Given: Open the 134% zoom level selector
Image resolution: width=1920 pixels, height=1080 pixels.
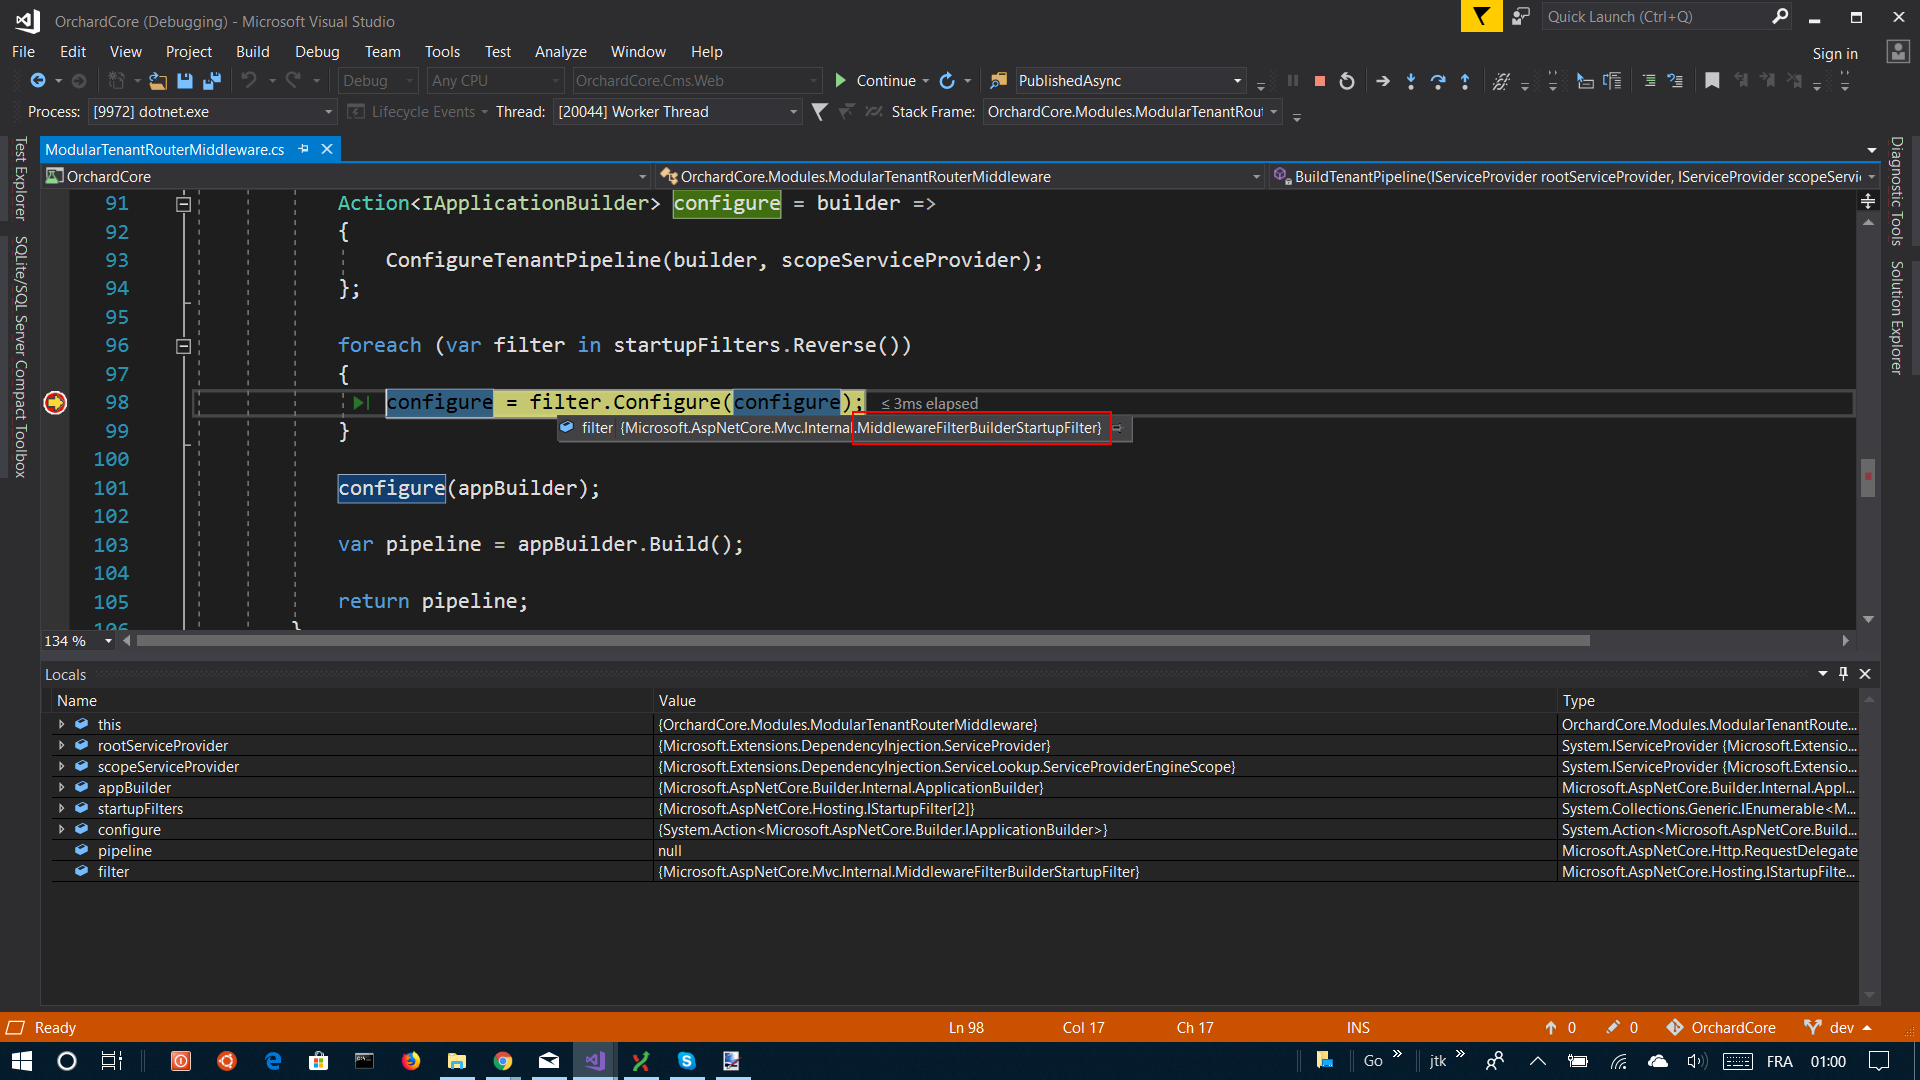Looking at the screenshot, I should (77, 641).
